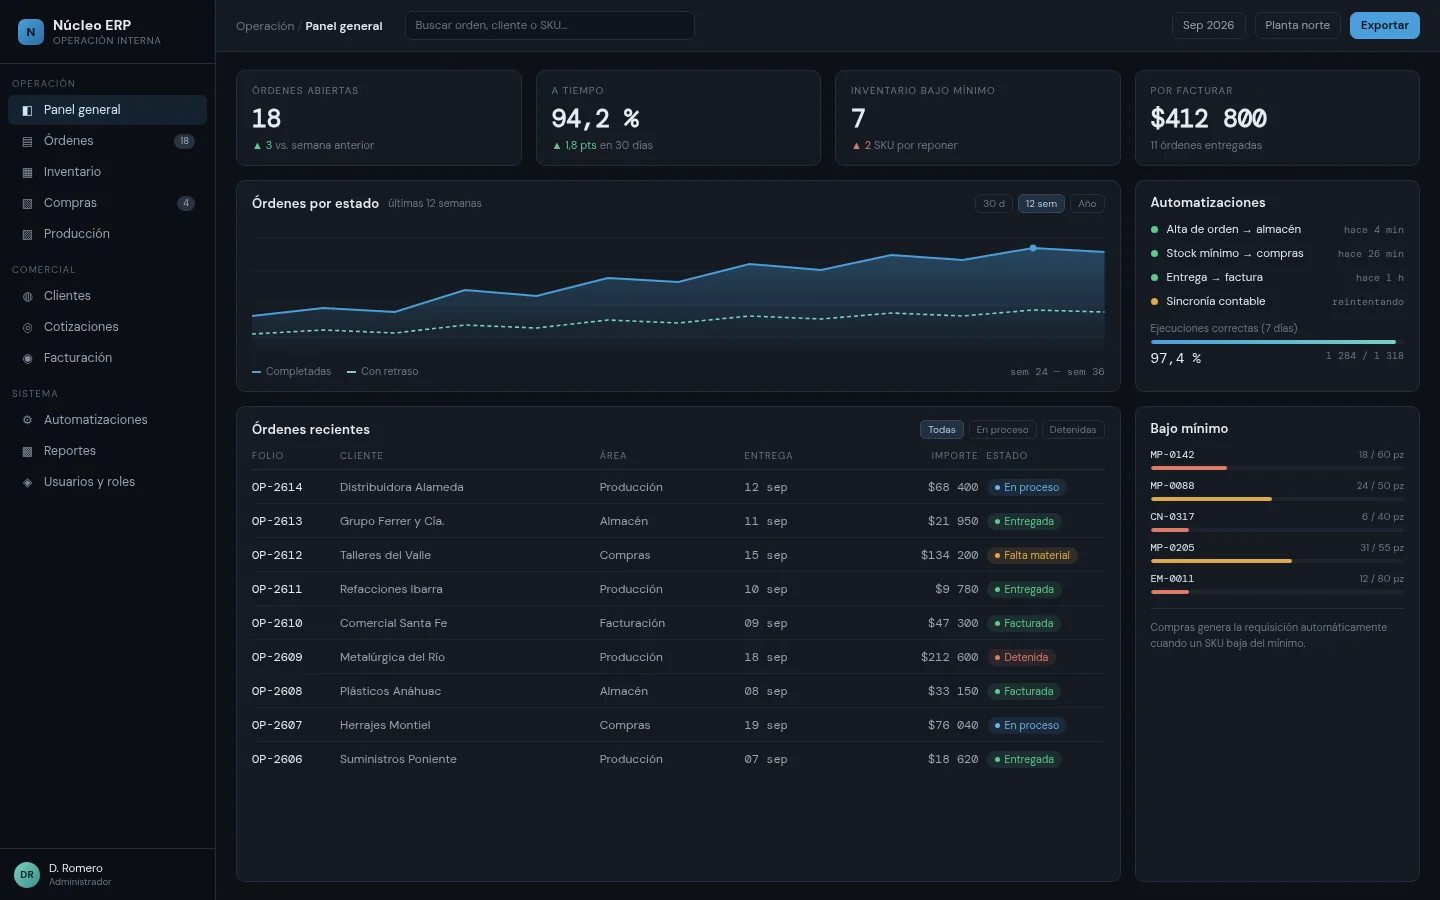Screen dimensions: 1440x900
Task: Click the search orders input field
Action: 550,25
